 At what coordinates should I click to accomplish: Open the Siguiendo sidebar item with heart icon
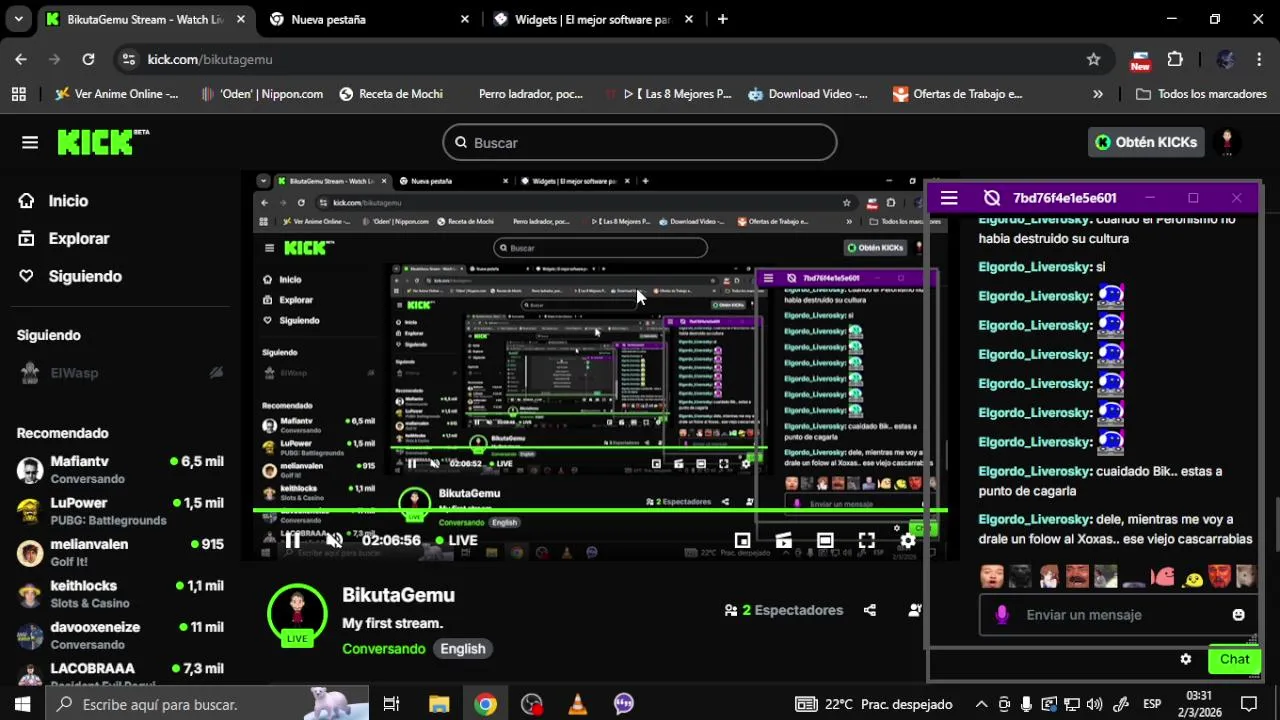click(x=69, y=276)
